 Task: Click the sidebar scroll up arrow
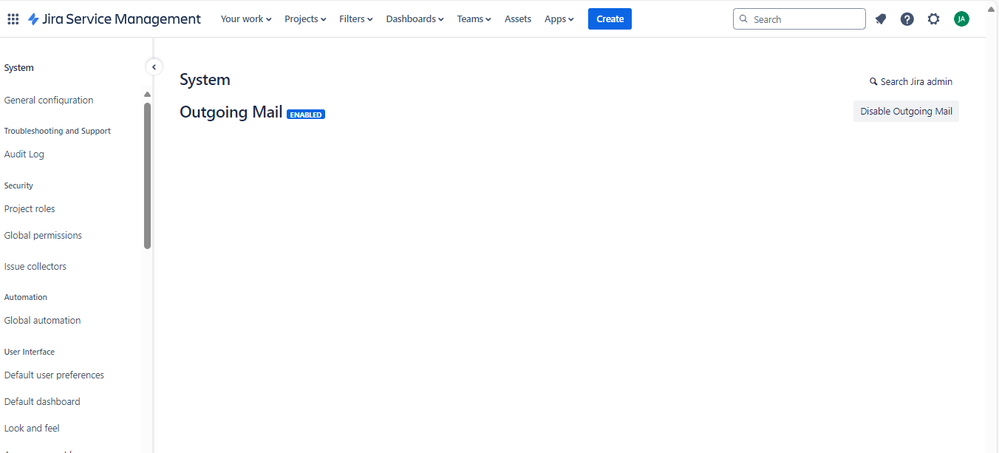[147, 94]
